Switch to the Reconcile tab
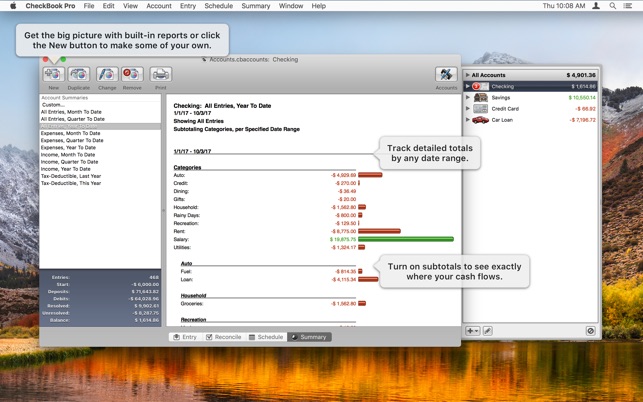 click(x=223, y=337)
